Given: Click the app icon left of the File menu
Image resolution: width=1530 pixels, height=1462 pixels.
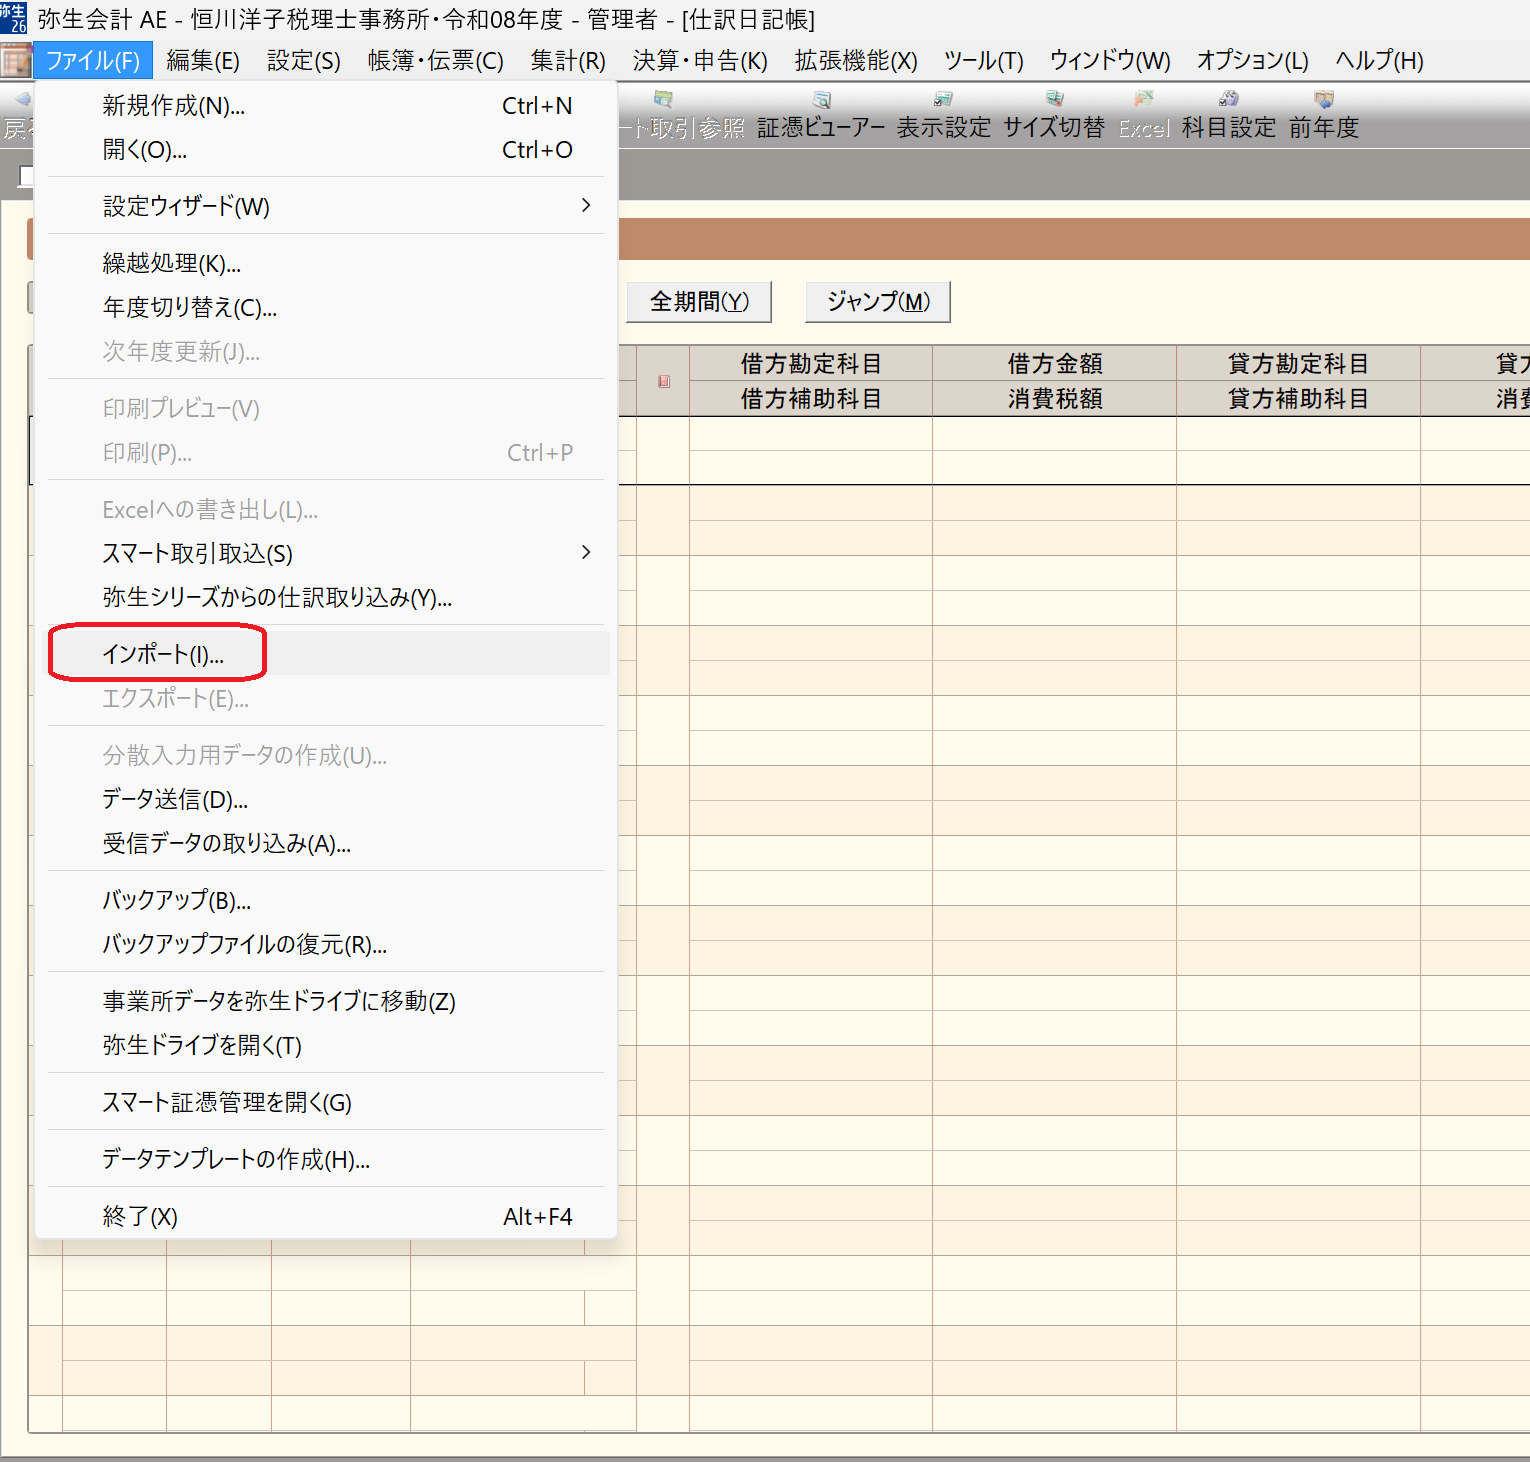Looking at the screenshot, I should (16, 61).
